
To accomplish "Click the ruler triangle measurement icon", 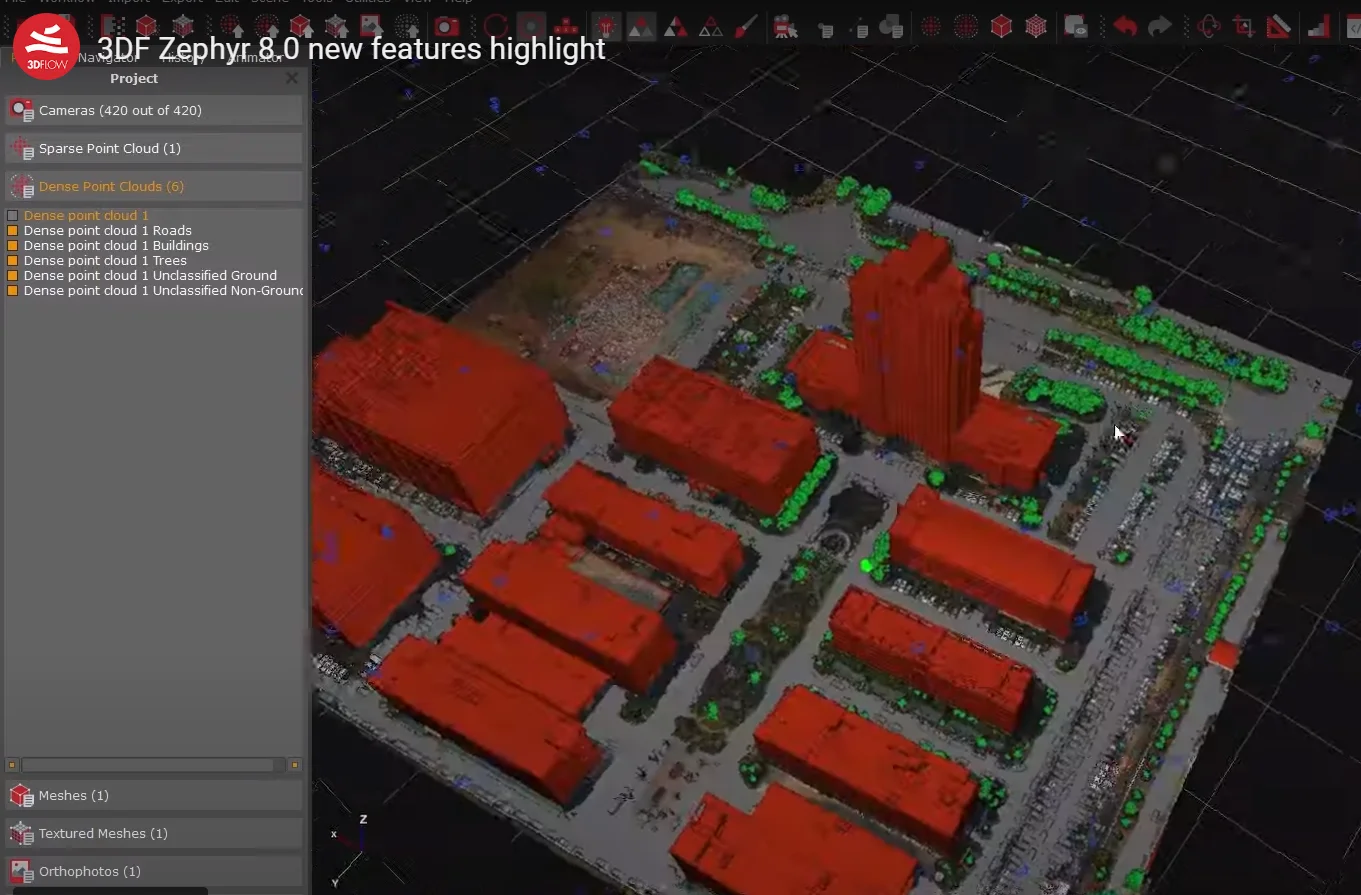I will (x=1278, y=27).
